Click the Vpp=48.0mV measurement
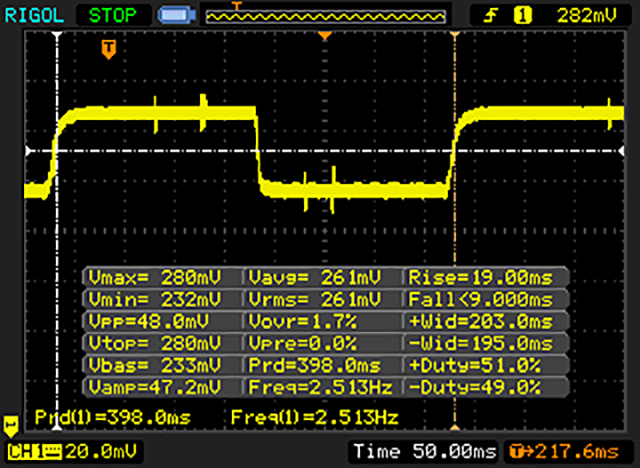Viewport: 640px width, 468px height. tap(149, 322)
